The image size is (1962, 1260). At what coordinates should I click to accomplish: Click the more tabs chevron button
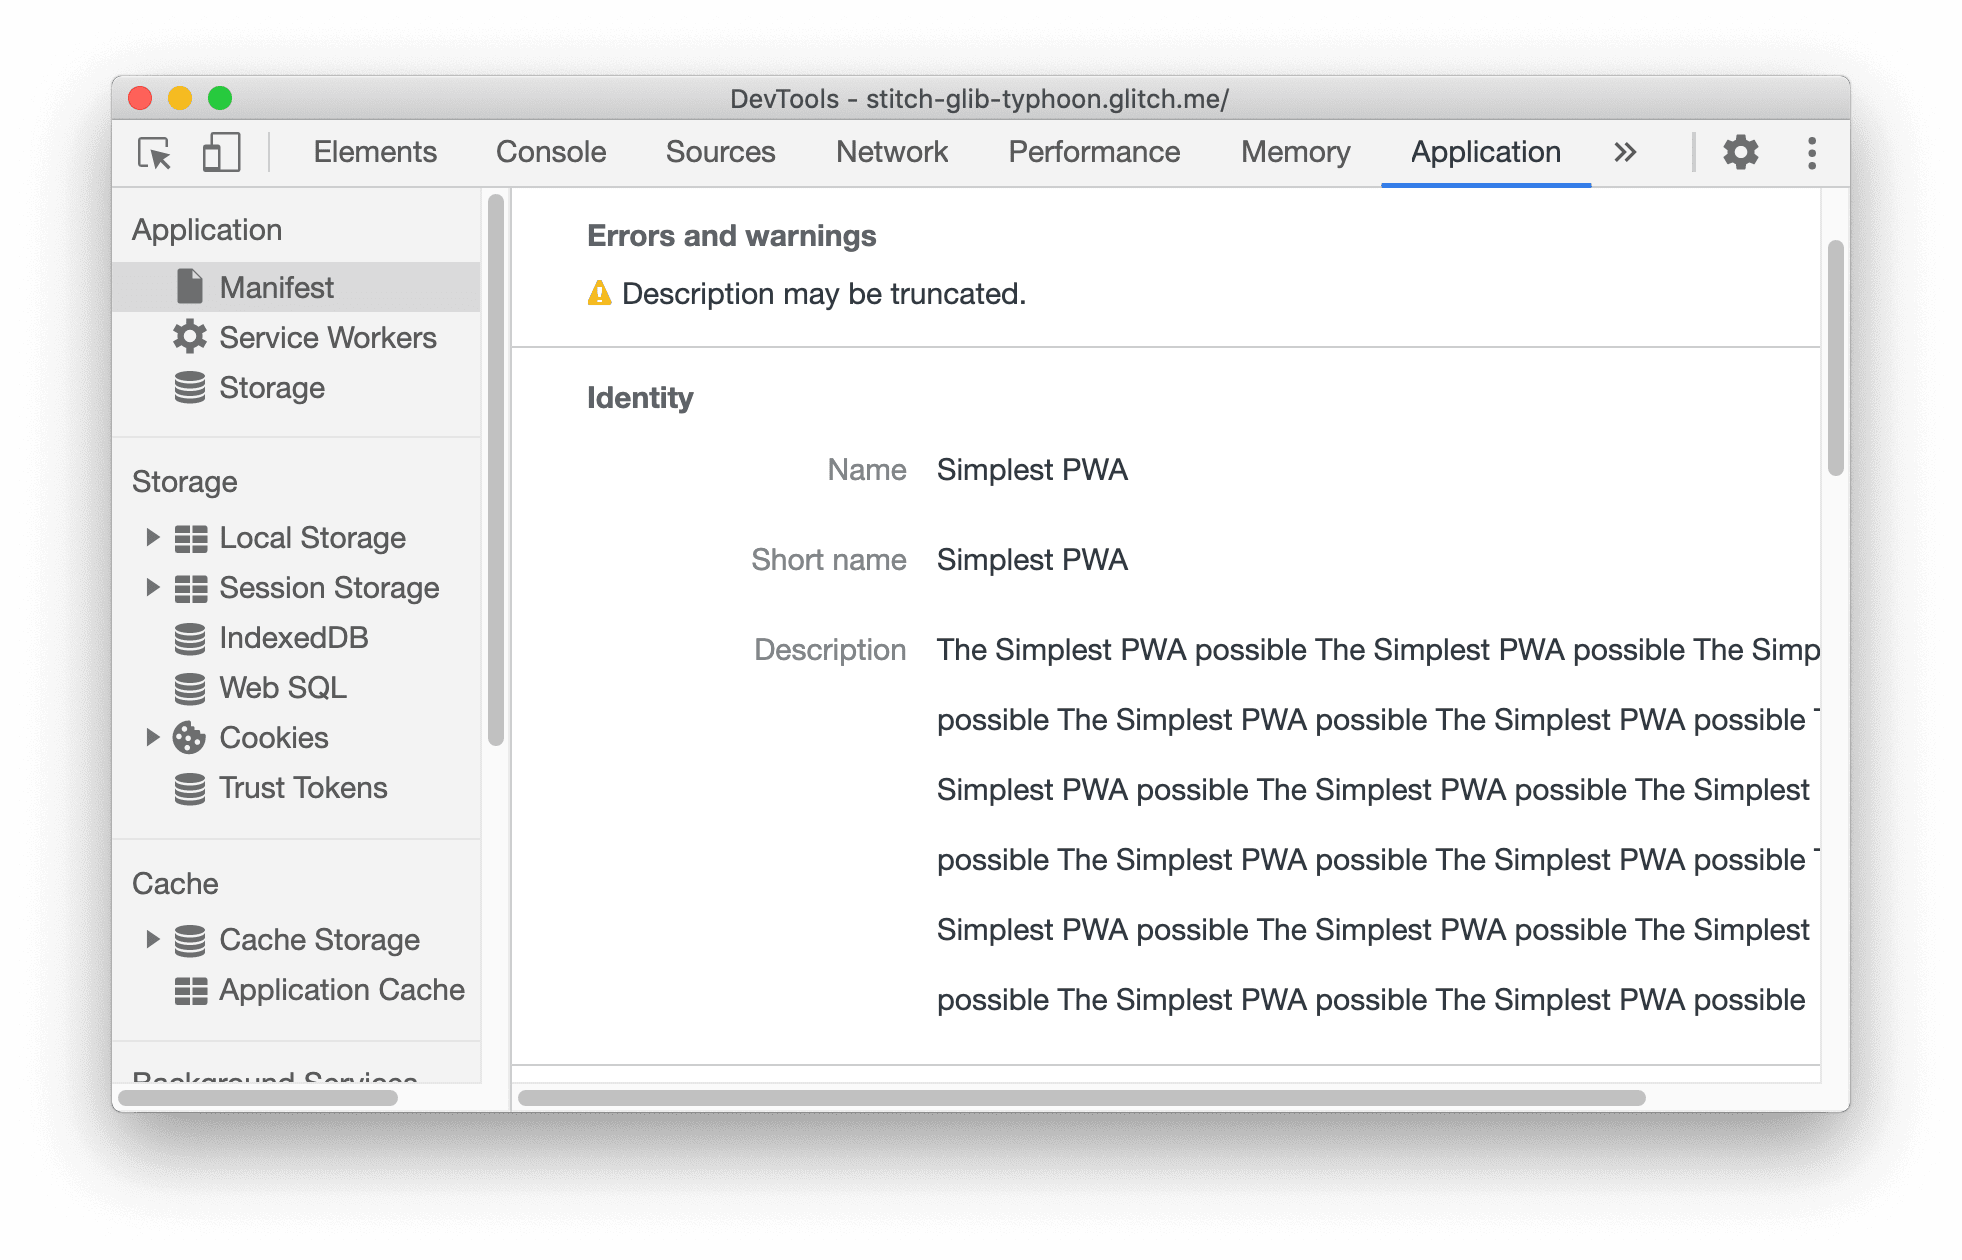coord(1627,150)
